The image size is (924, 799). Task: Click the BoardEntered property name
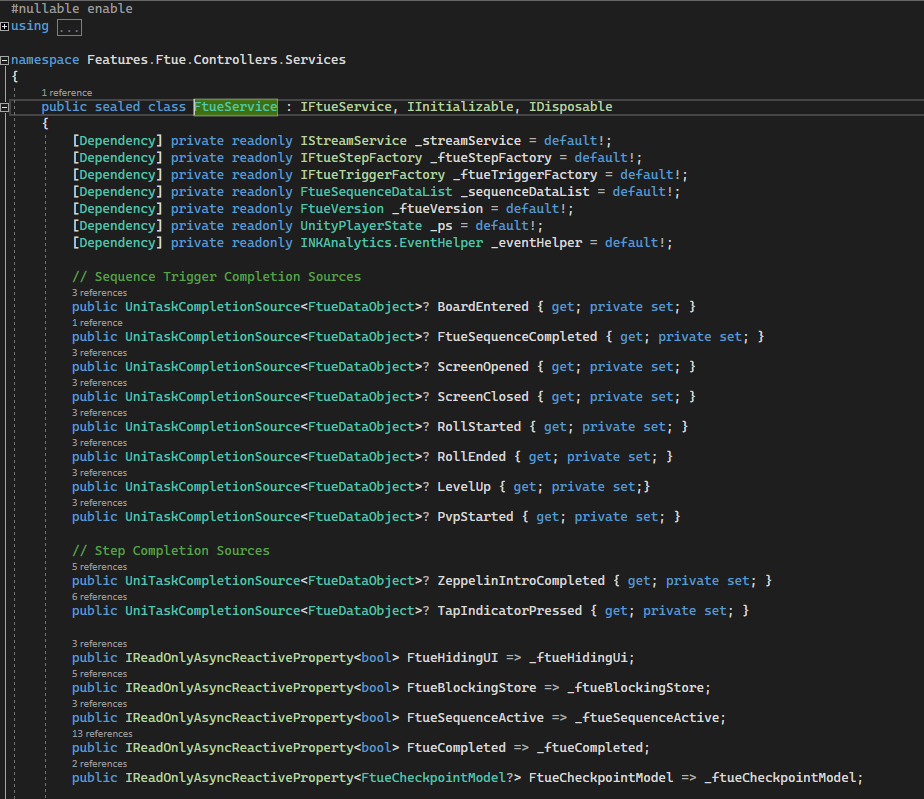[483, 307]
